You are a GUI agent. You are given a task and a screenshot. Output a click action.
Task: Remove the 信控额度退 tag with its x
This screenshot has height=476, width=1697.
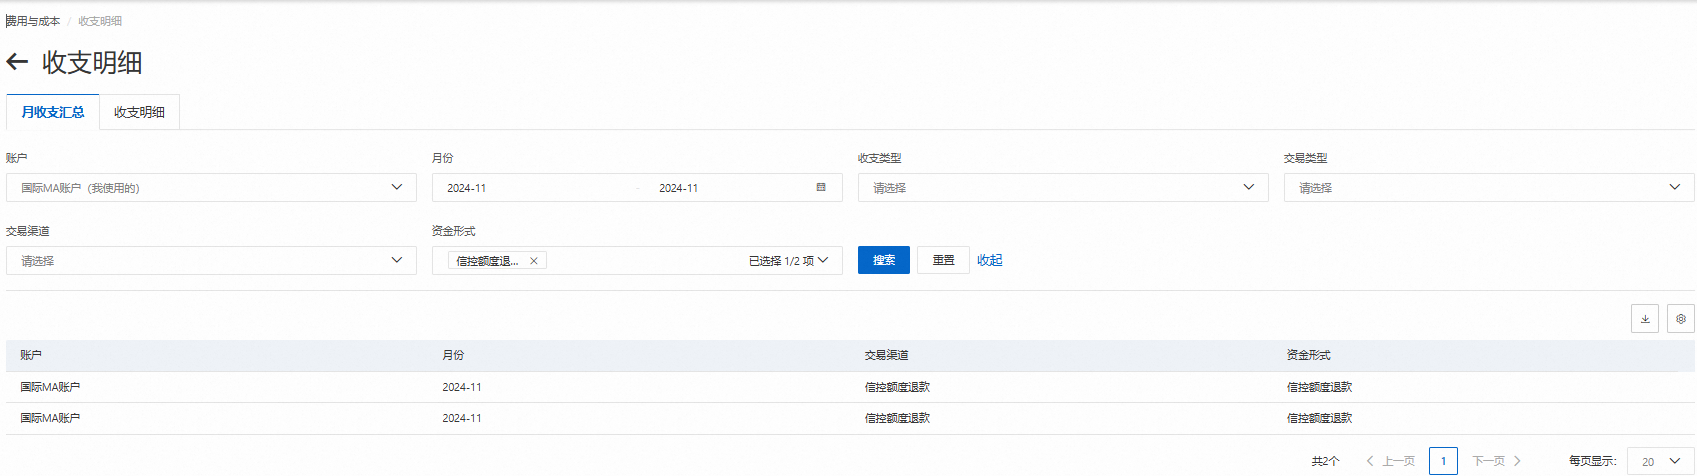point(534,261)
